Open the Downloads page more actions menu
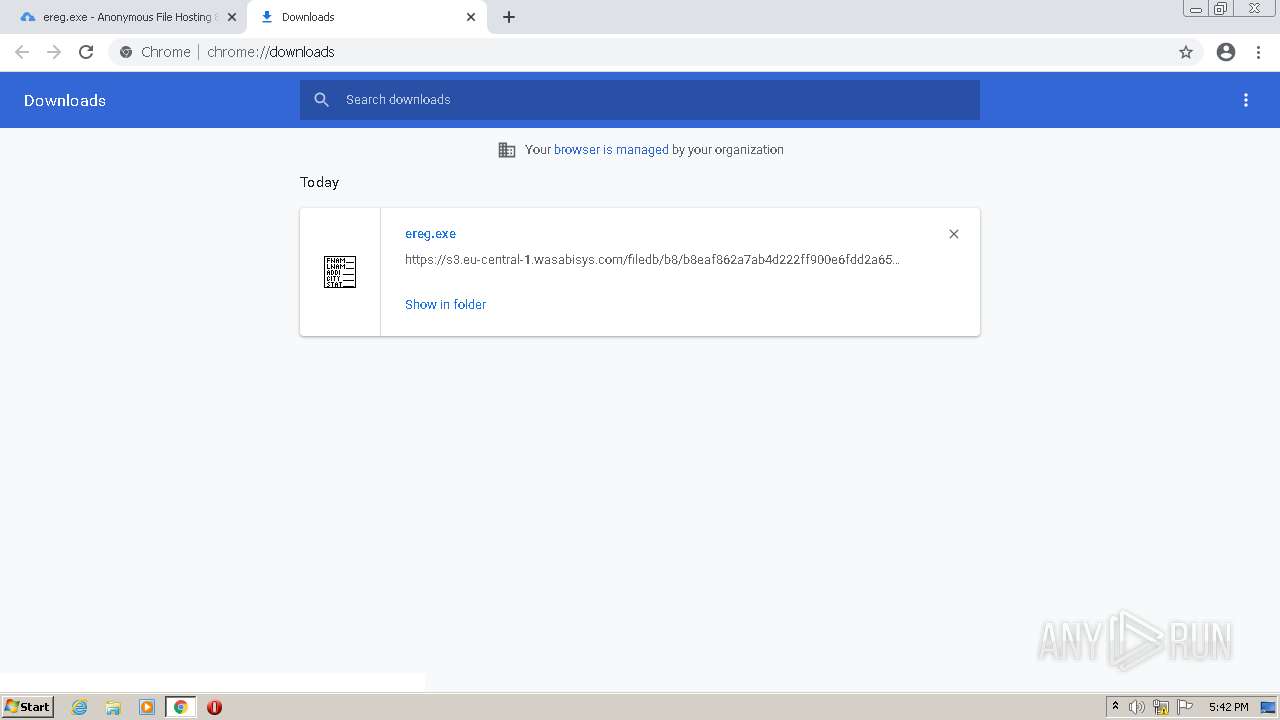The height and width of the screenshot is (720, 1280). [x=1246, y=100]
